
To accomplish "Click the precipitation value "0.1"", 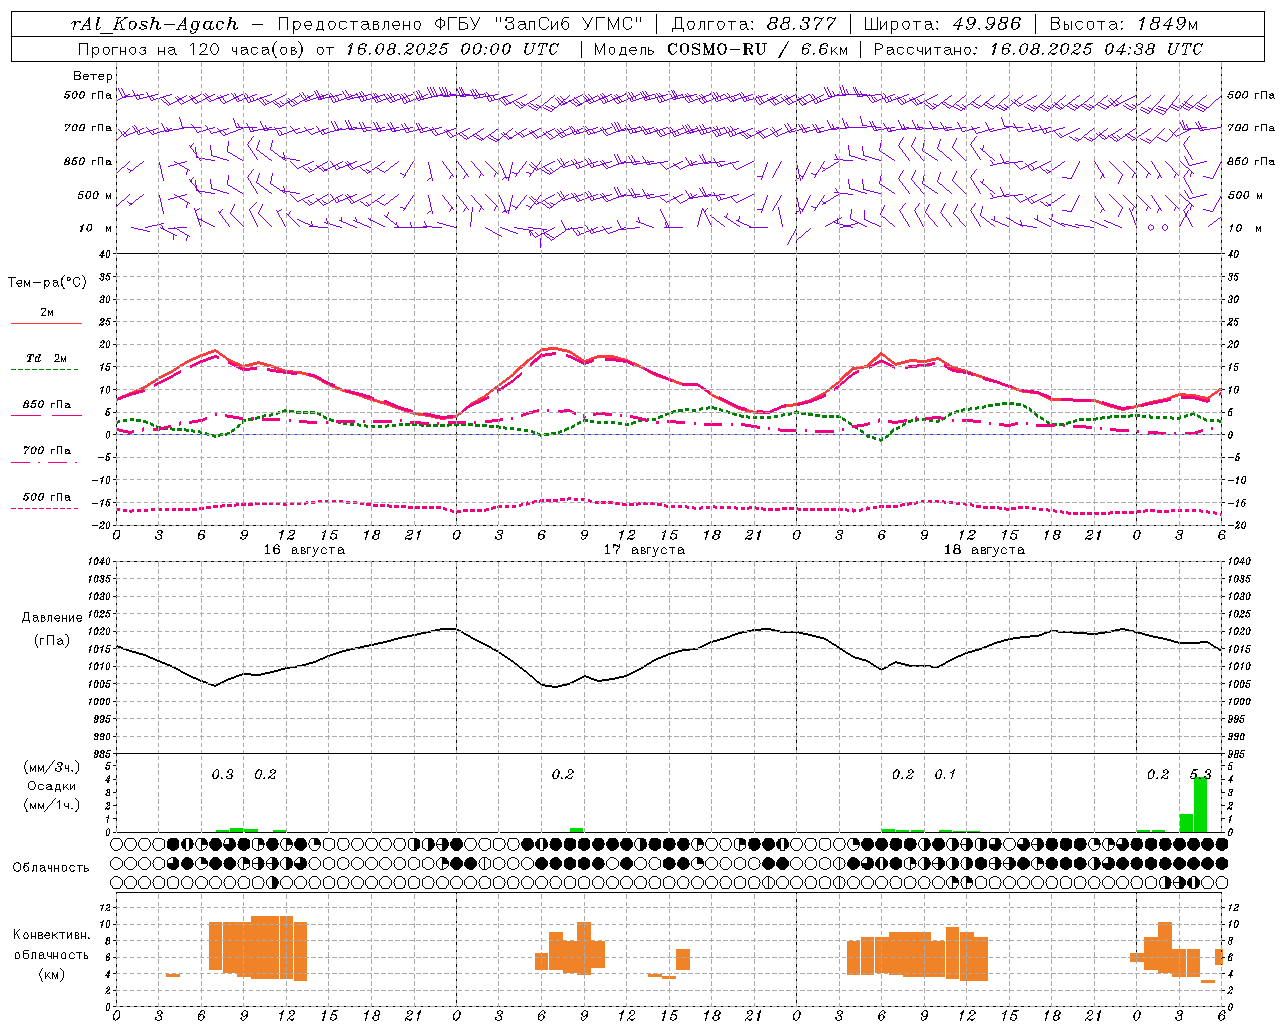I will coord(945,774).
